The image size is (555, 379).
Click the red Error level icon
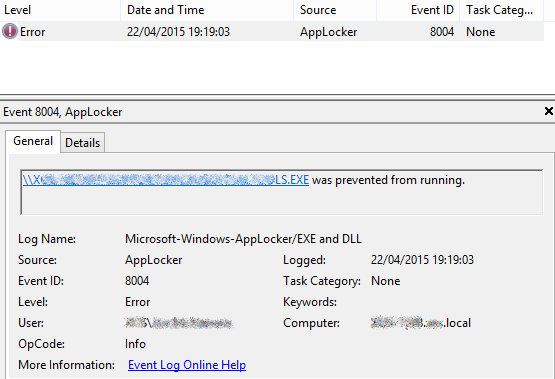pyautogui.click(x=10, y=31)
